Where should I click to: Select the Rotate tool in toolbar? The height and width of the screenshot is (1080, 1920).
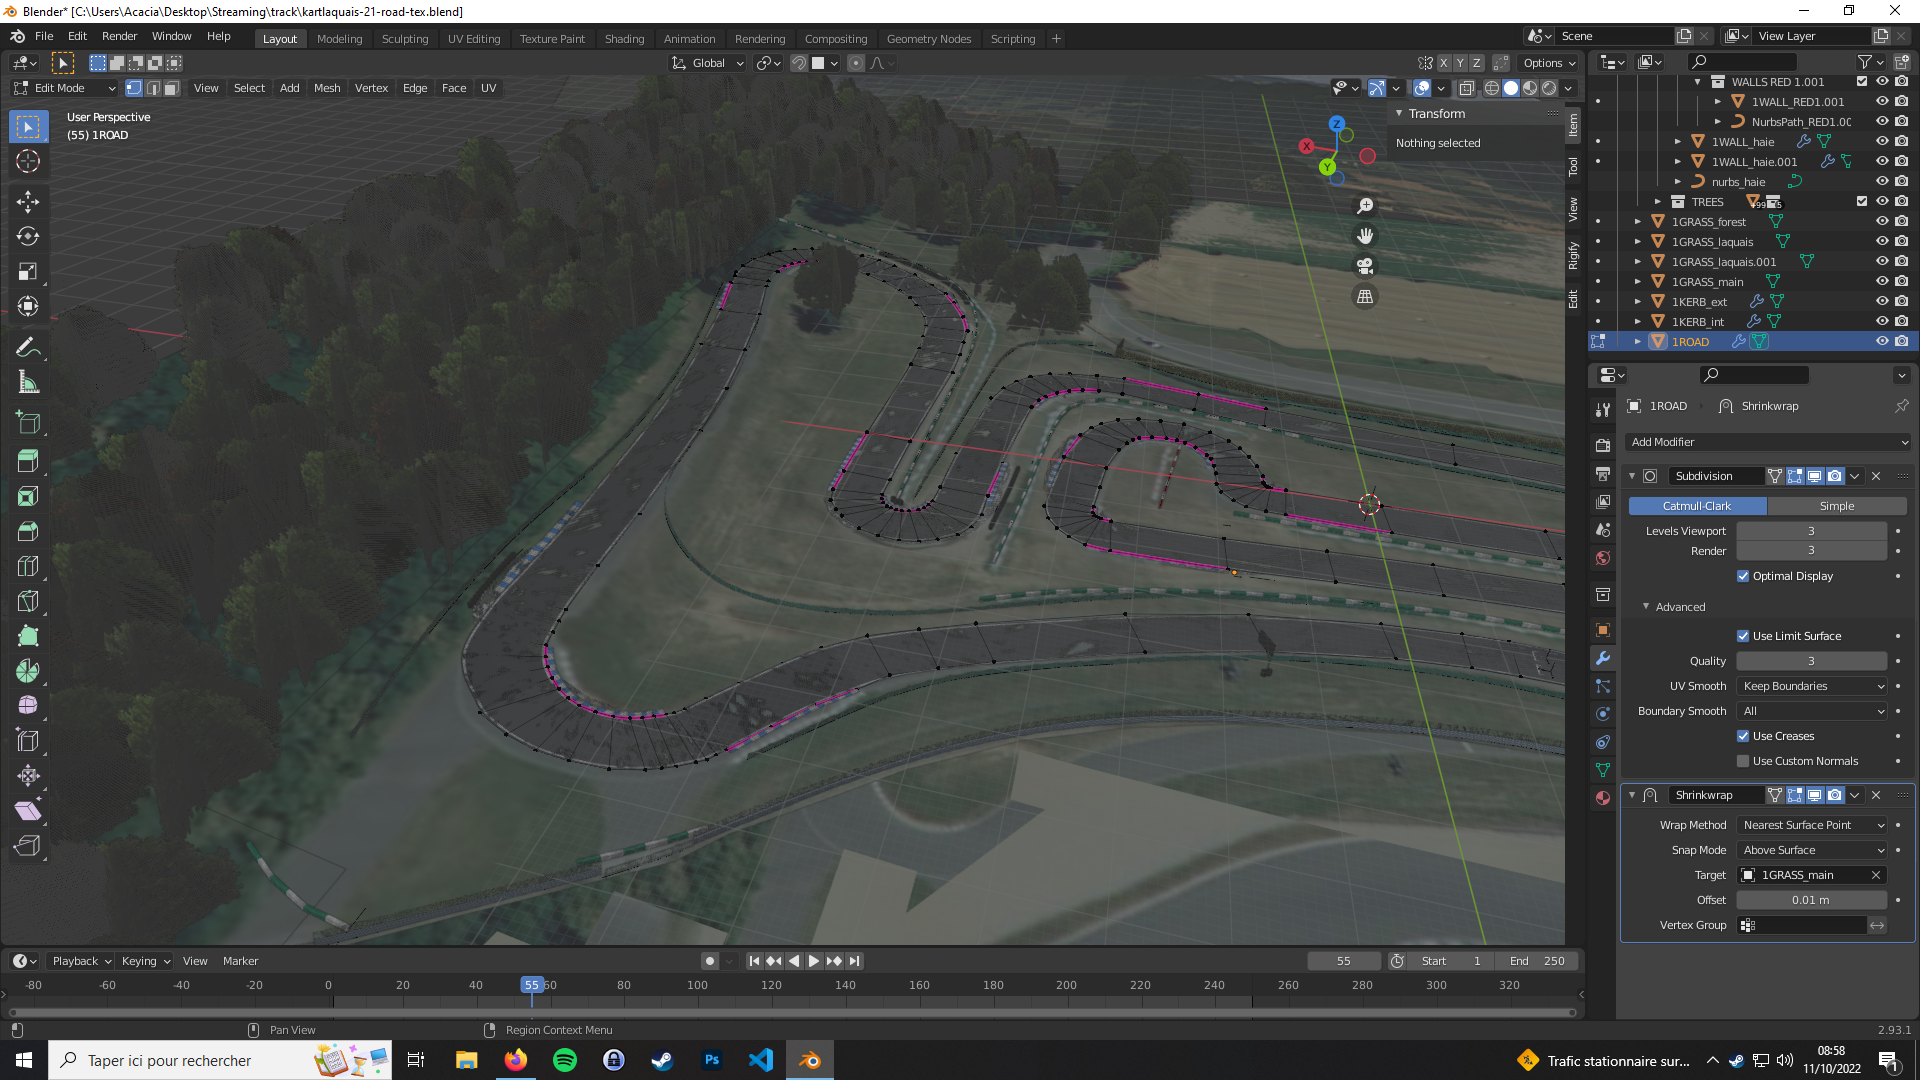(28, 237)
